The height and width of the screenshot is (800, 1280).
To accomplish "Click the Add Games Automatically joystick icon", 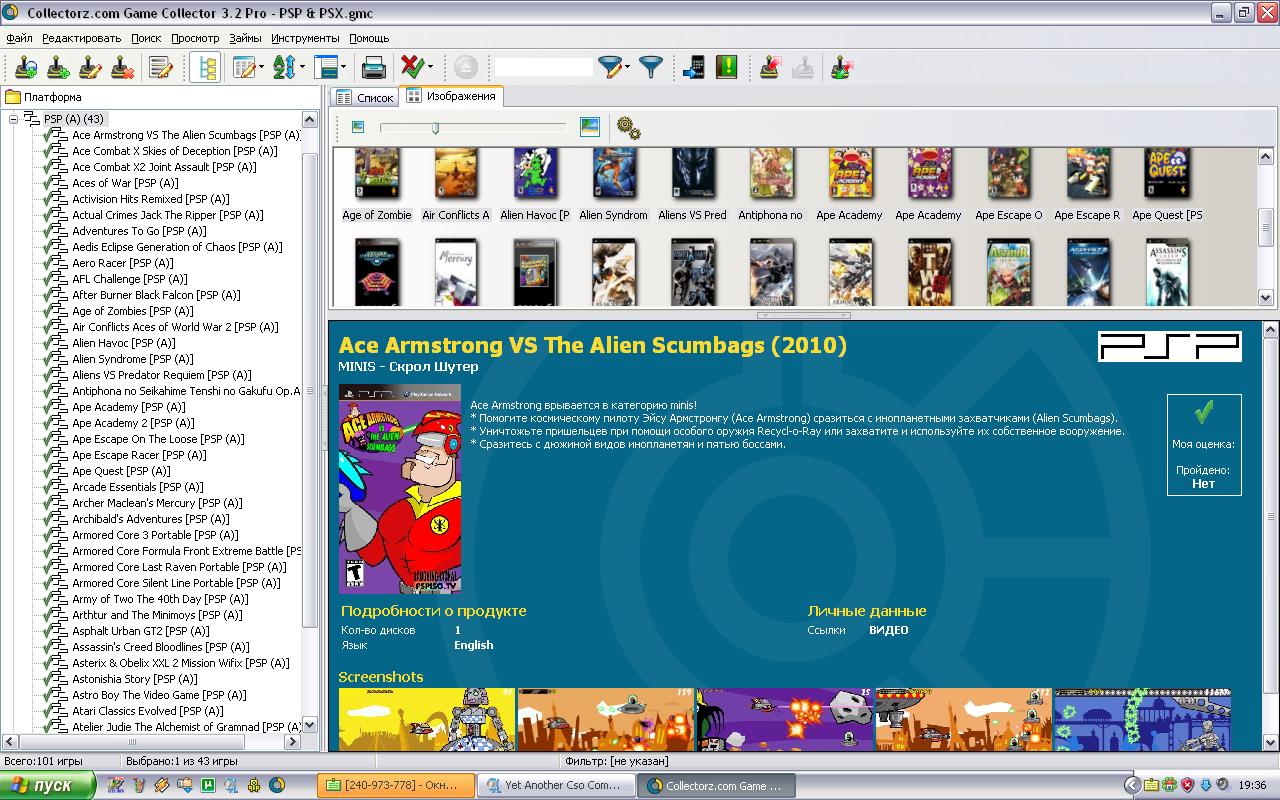I will tap(26, 68).
